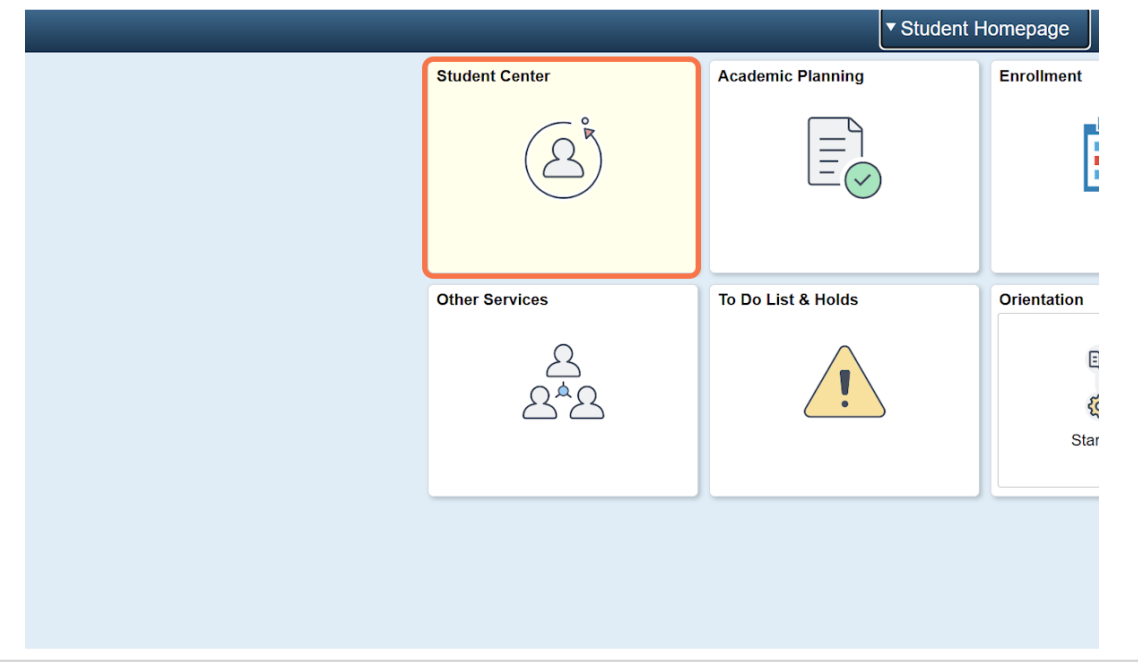Screen dimensions: 1138x662
Task: Click the Student Center tile title
Action: click(x=493, y=76)
